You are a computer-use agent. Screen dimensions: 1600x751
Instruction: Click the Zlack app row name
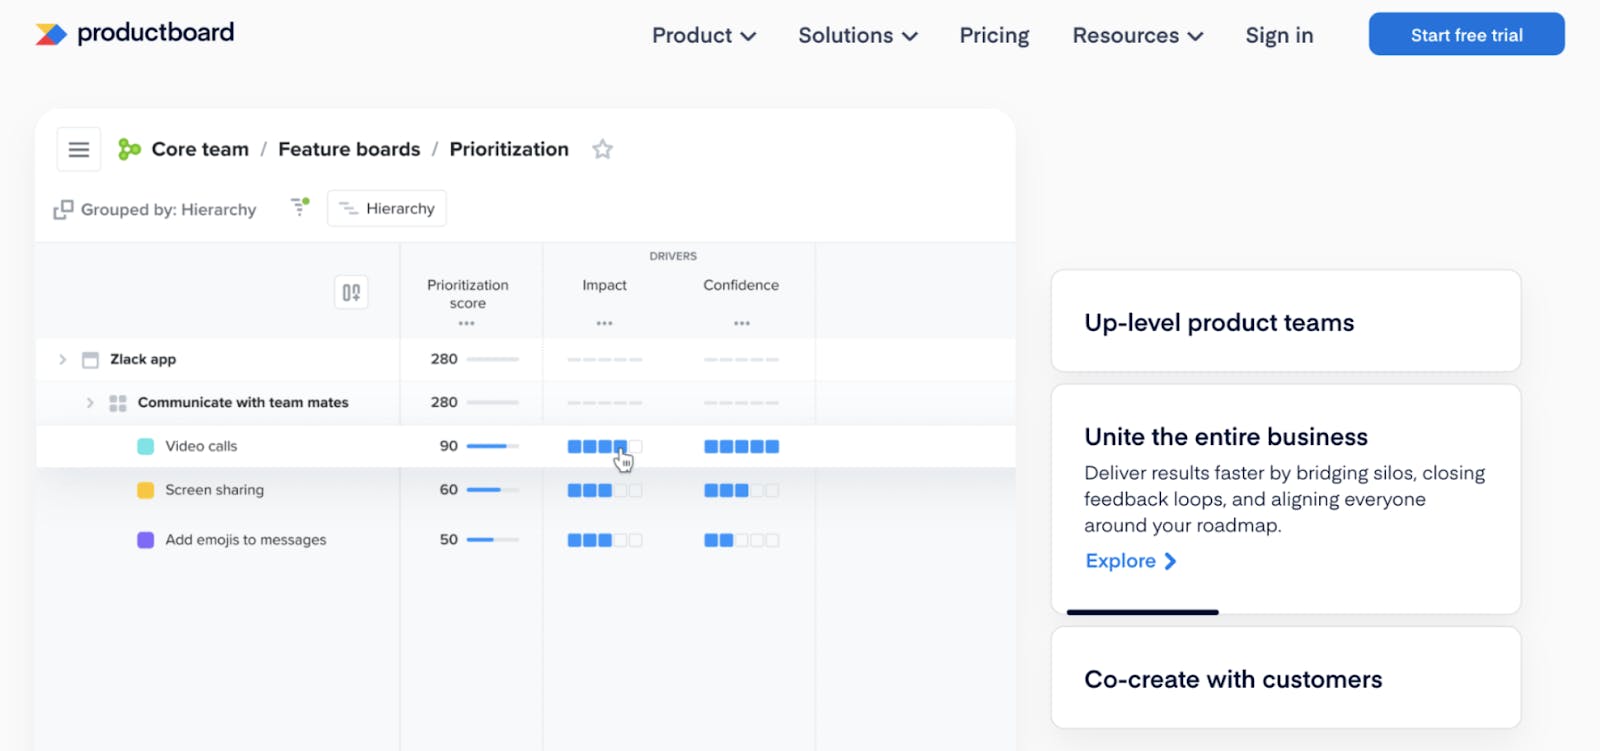[x=143, y=360]
